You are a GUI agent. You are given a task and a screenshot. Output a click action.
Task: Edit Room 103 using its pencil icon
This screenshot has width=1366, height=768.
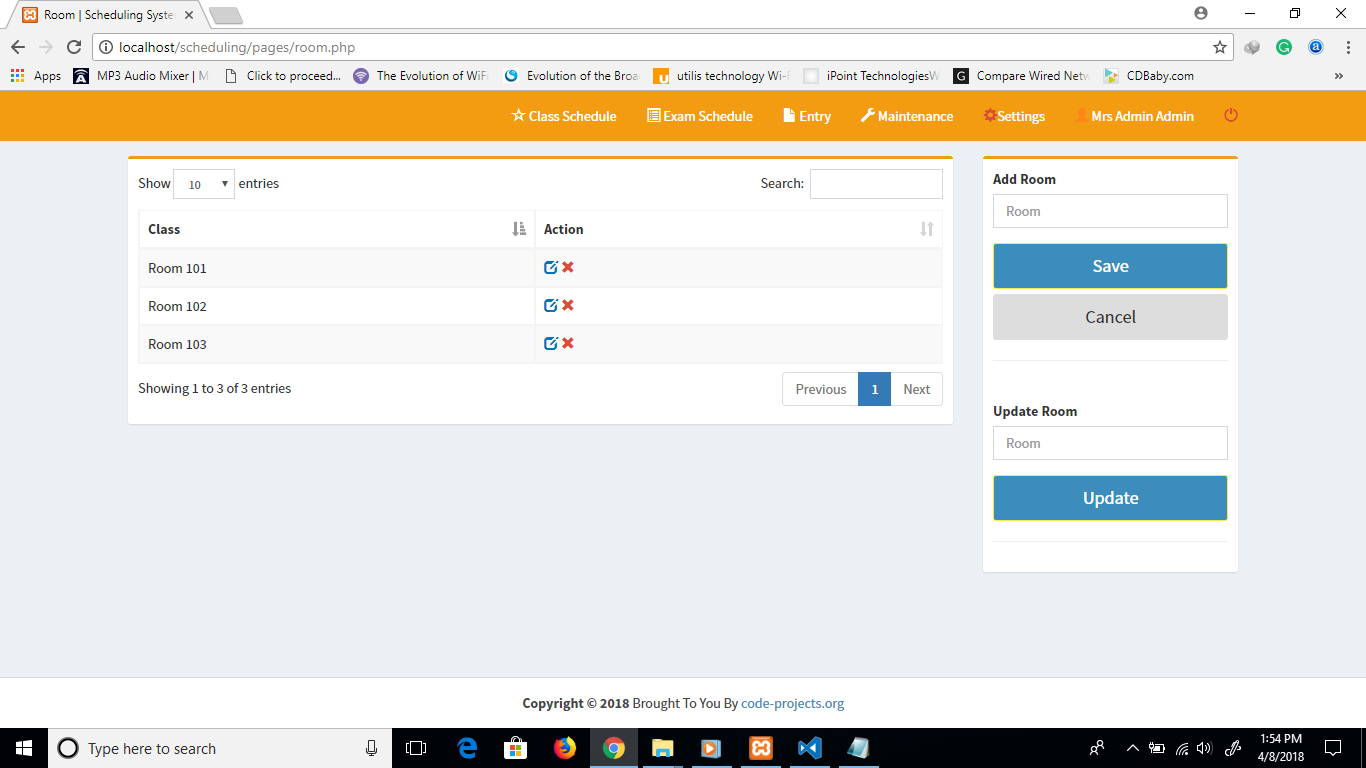tap(551, 343)
